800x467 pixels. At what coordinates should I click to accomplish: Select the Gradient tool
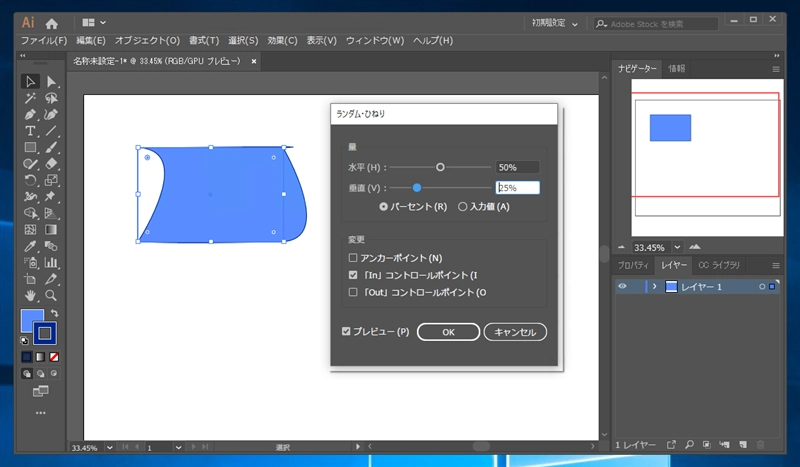pos(51,230)
